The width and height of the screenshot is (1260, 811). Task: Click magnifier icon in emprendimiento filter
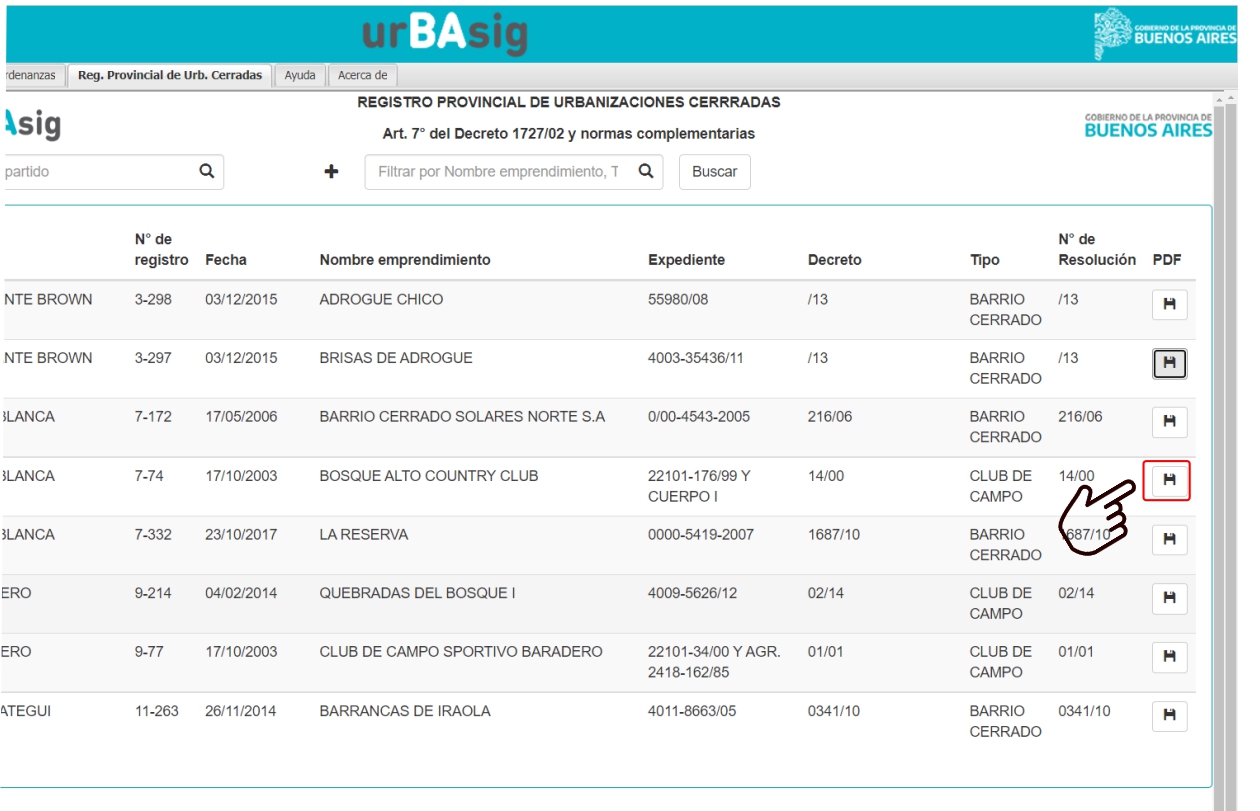point(646,172)
